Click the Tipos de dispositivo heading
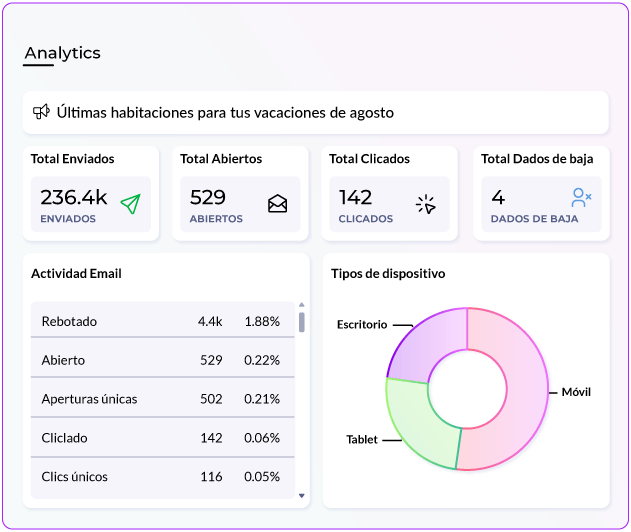The height and width of the screenshot is (532, 631). point(388,273)
